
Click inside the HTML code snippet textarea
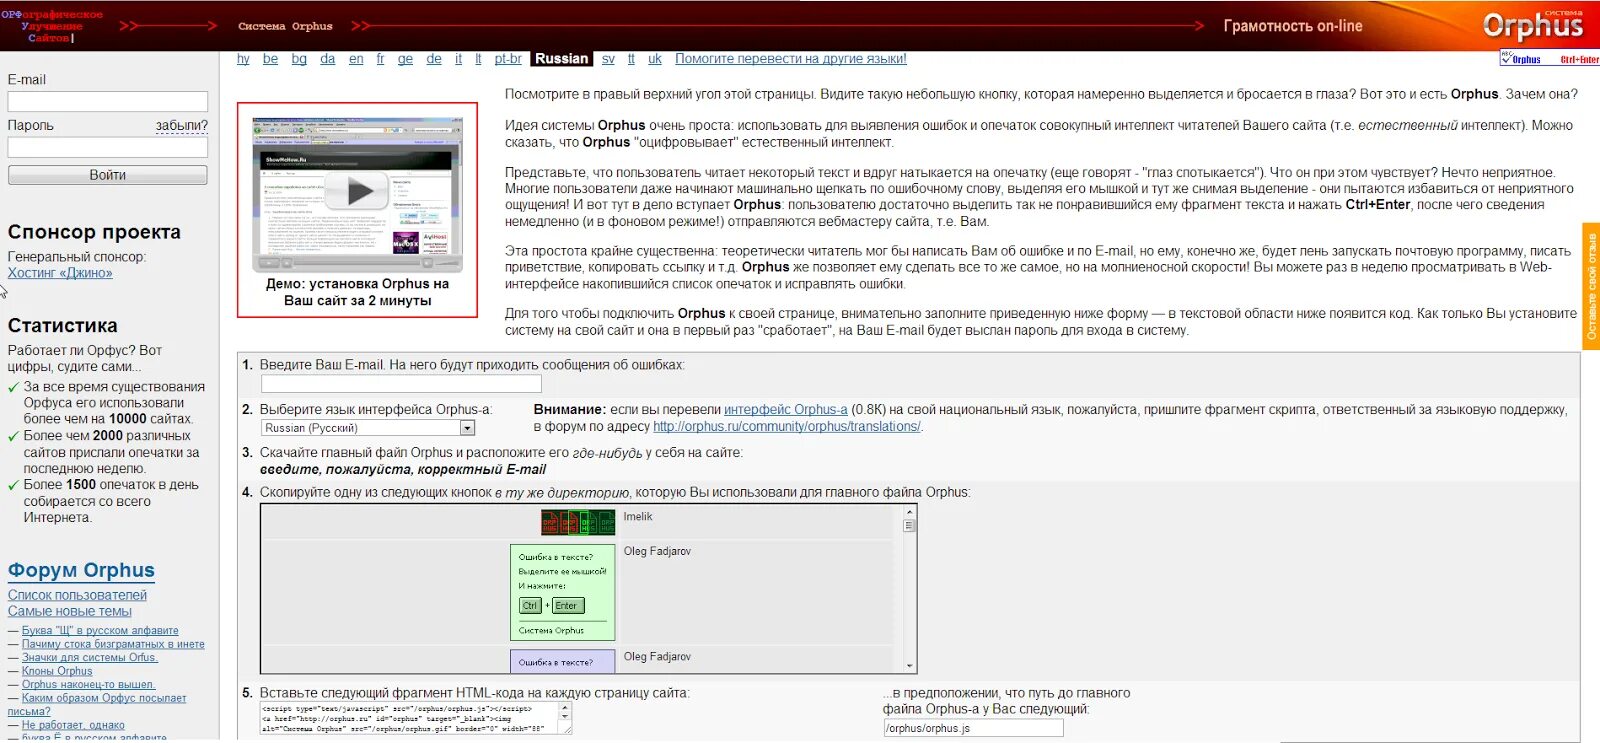[410, 718]
